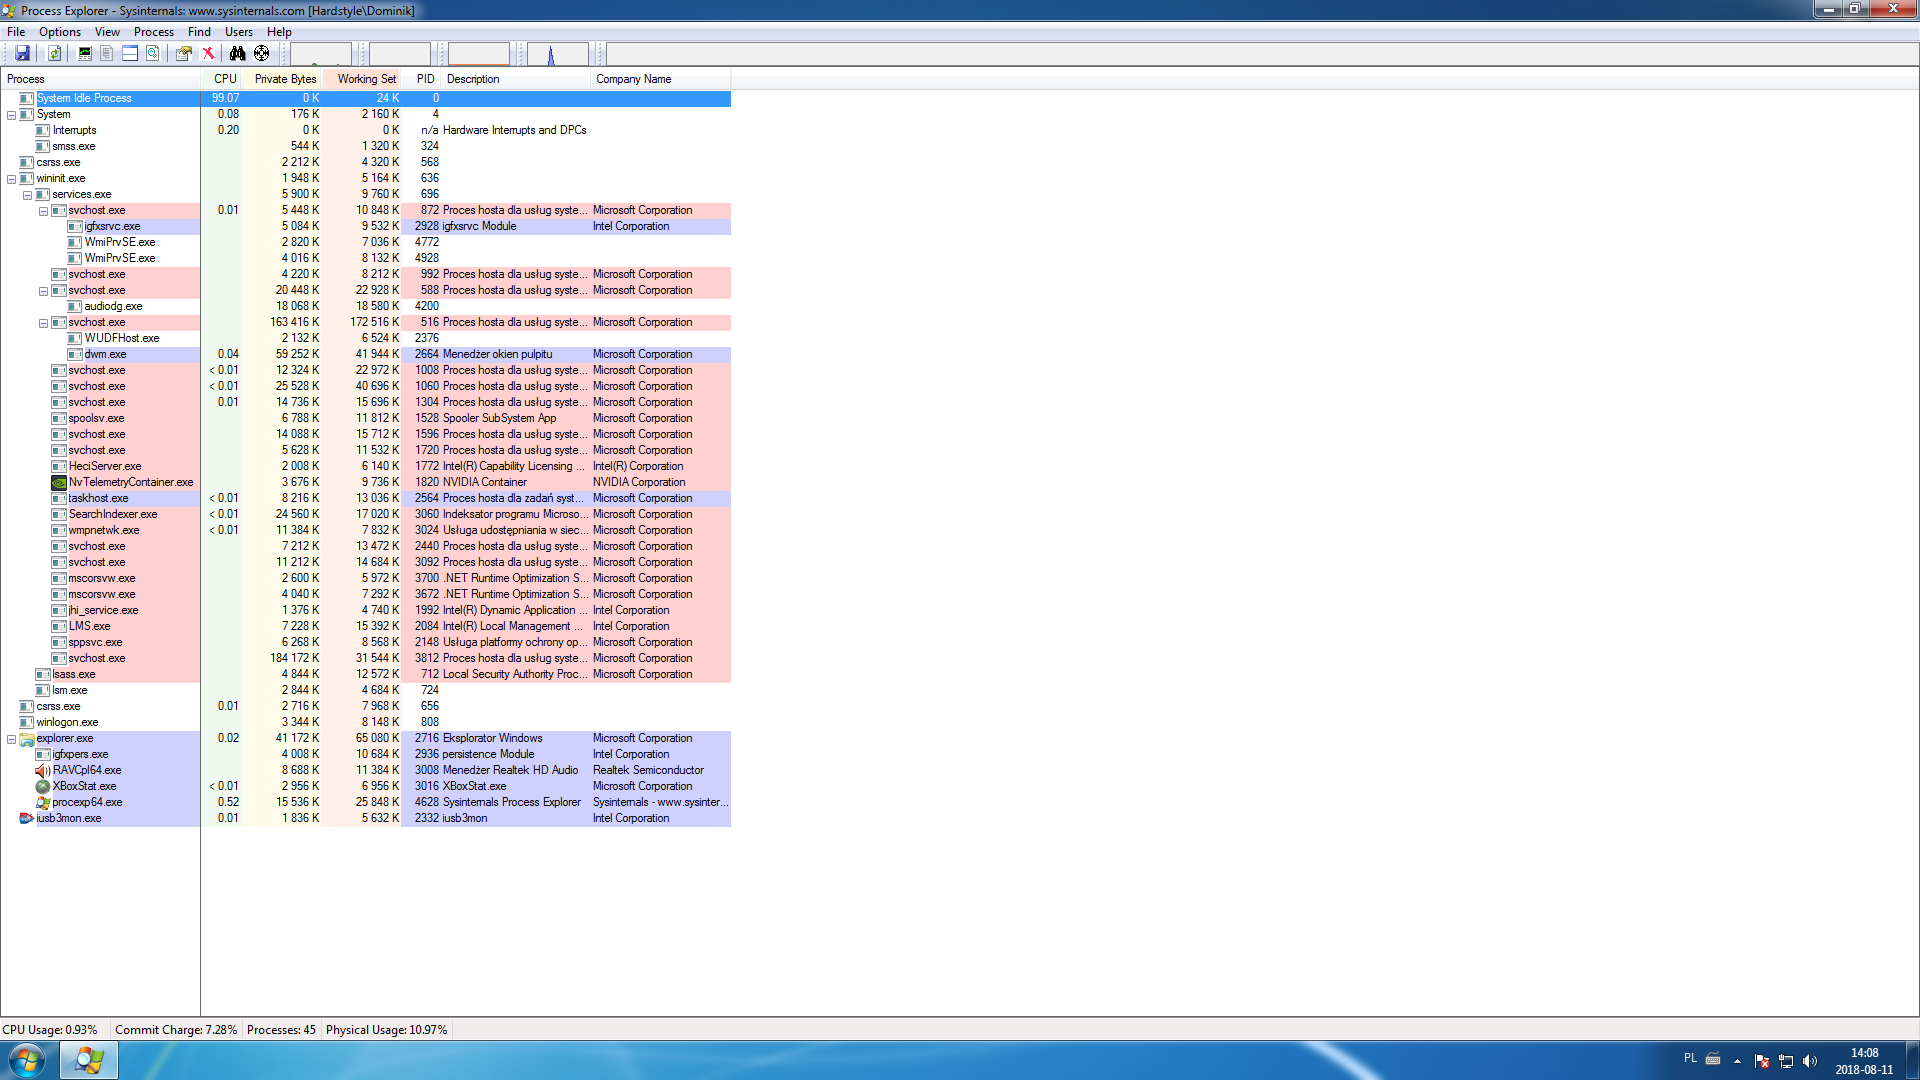The height and width of the screenshot is (1080, 1920).
Task: Click the icon beside procexp64.exe
Action: click(x=43, y=802)
